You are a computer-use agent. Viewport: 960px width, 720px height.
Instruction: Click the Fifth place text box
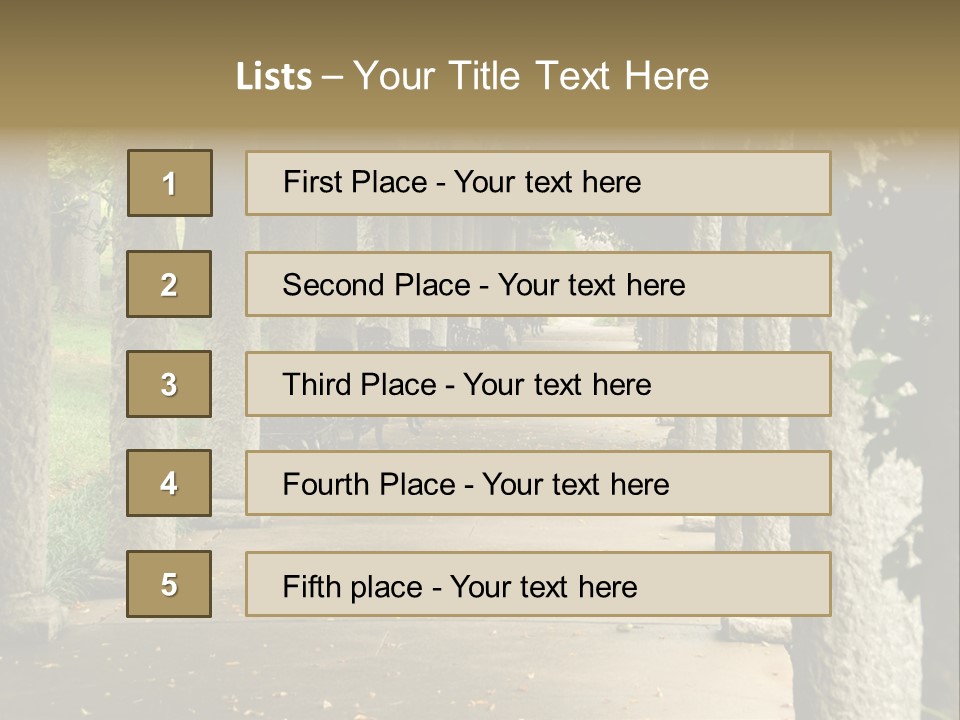point(538,585)
